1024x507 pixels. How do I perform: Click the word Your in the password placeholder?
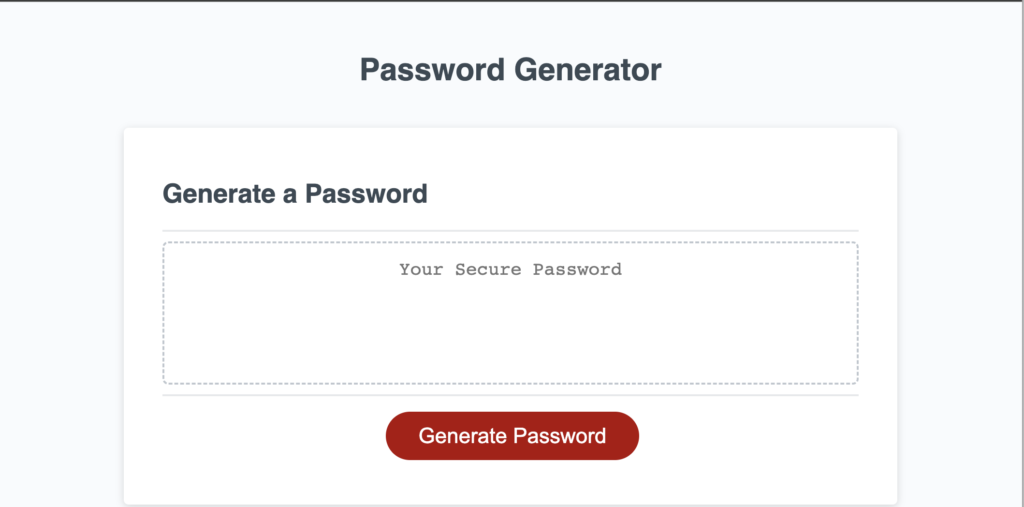[421, 269]
